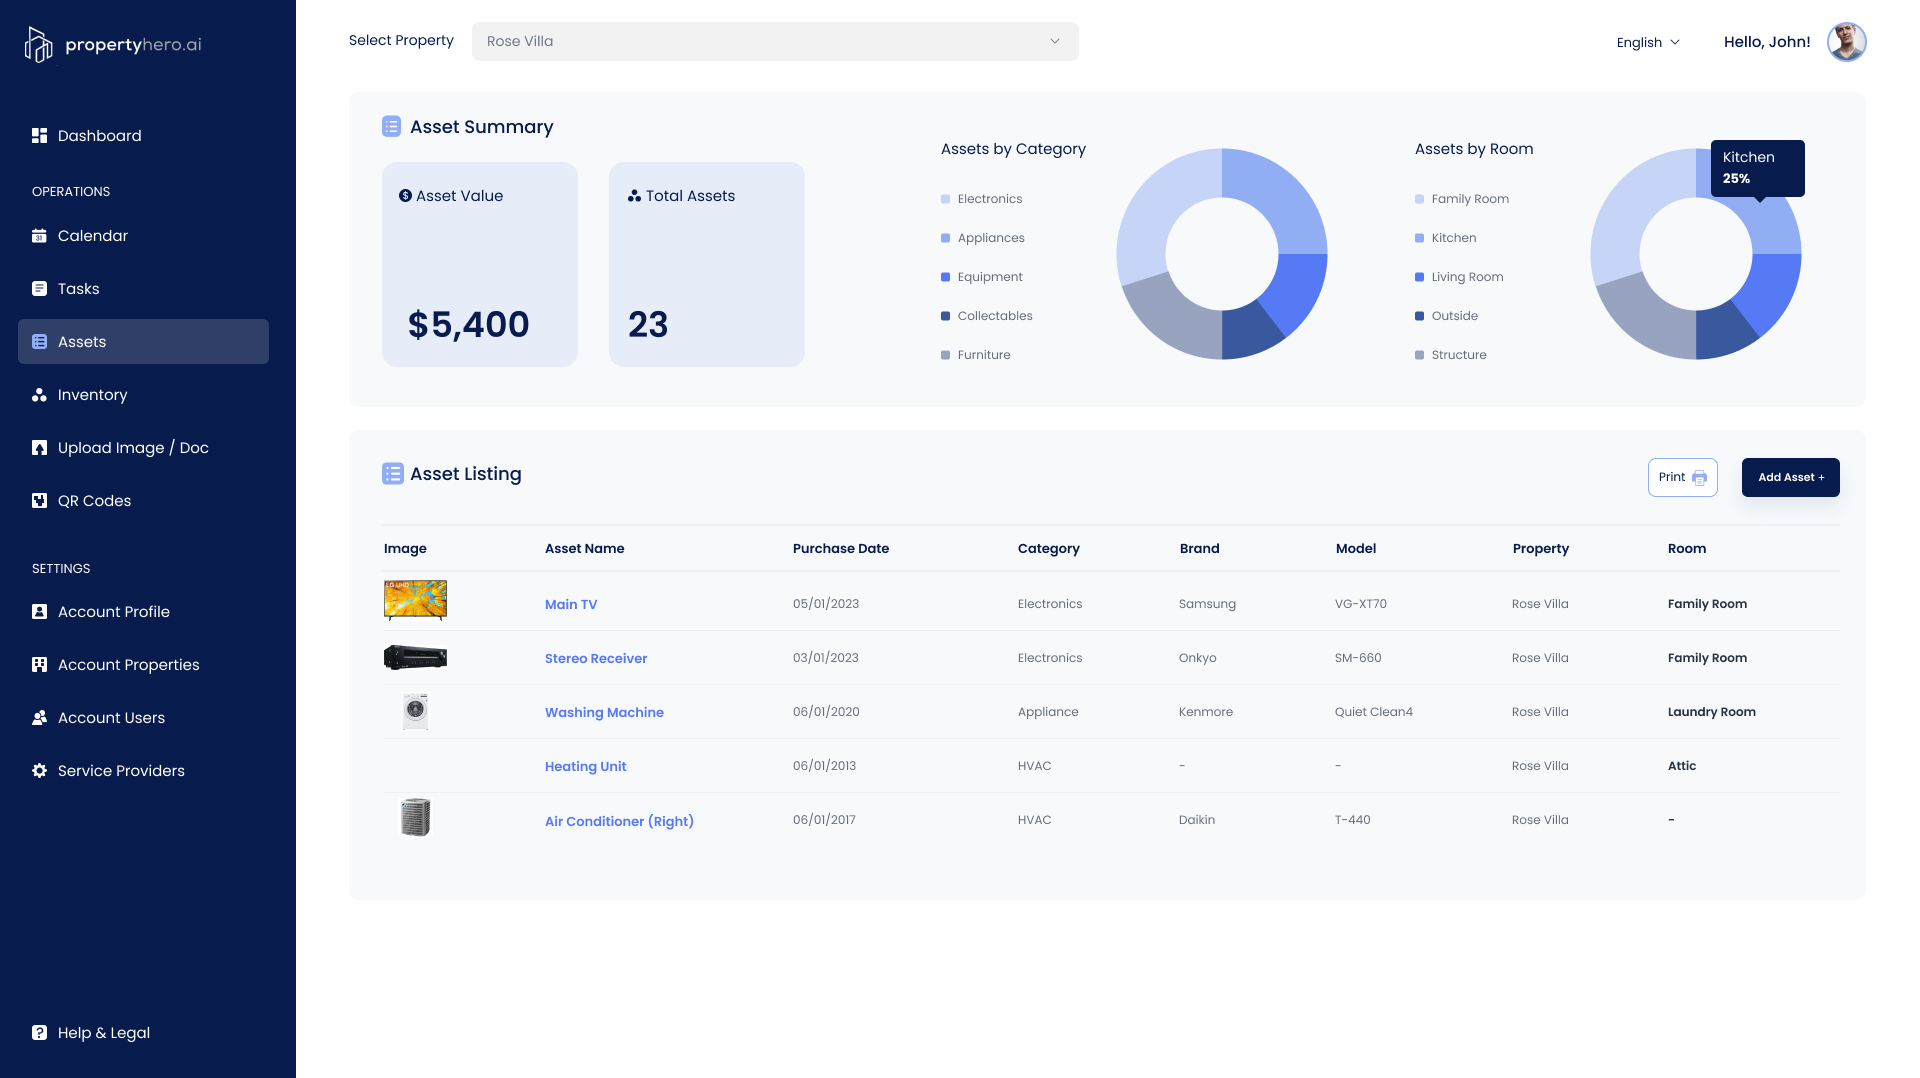
Task: Open Air Conditioner (Right) asset link
Action: point(619,821)
